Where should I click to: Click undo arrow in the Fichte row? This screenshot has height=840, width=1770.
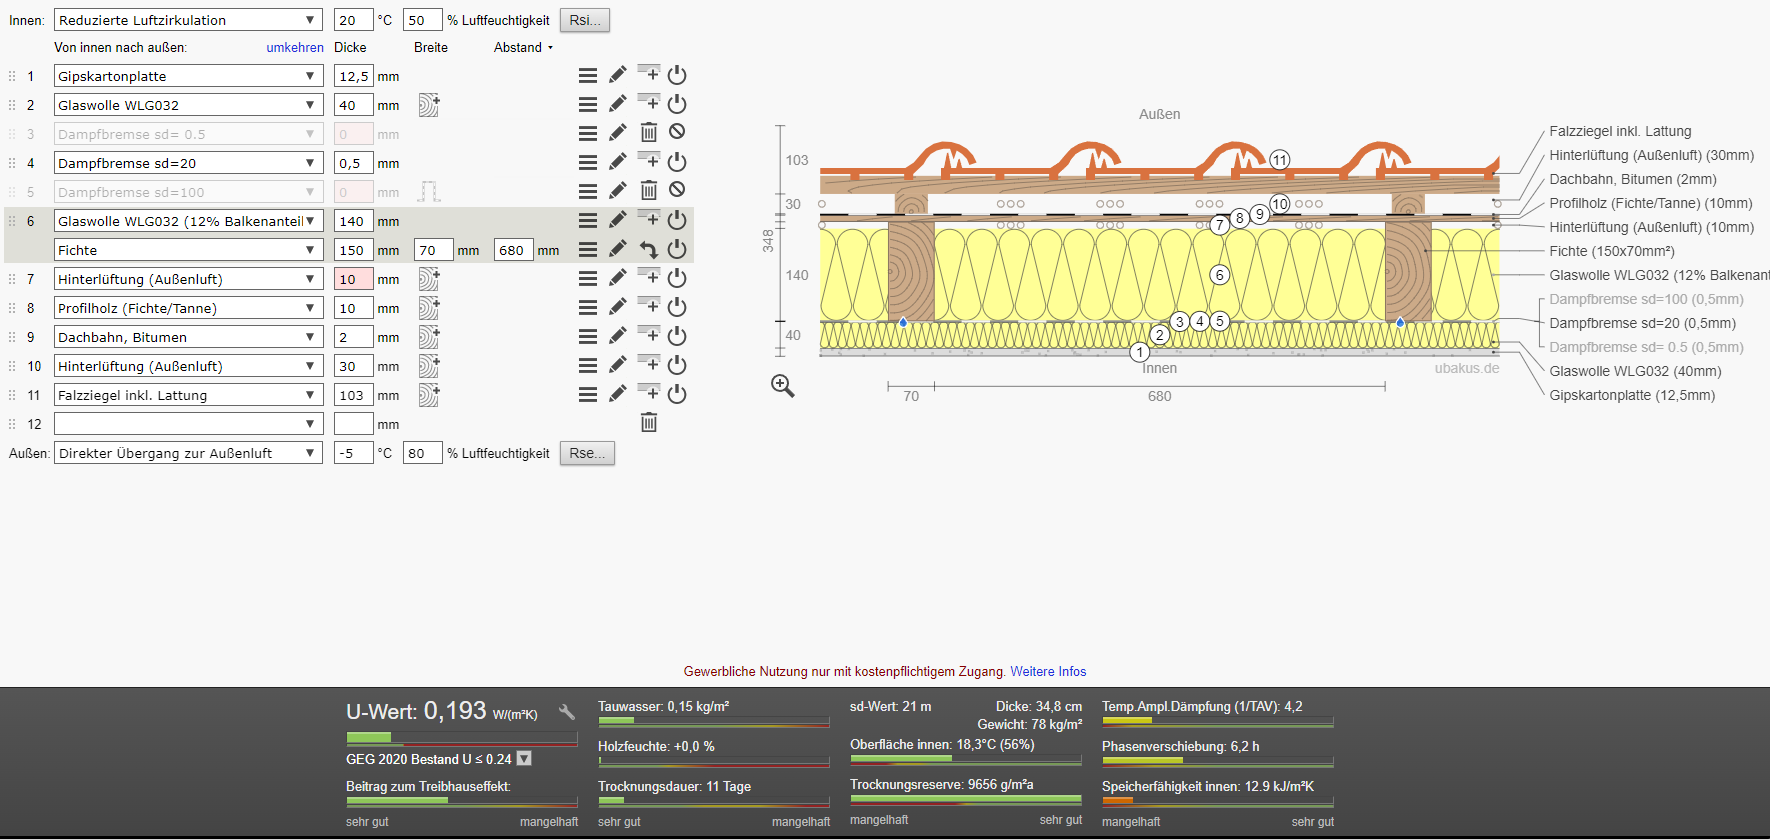tap(648, 250)
